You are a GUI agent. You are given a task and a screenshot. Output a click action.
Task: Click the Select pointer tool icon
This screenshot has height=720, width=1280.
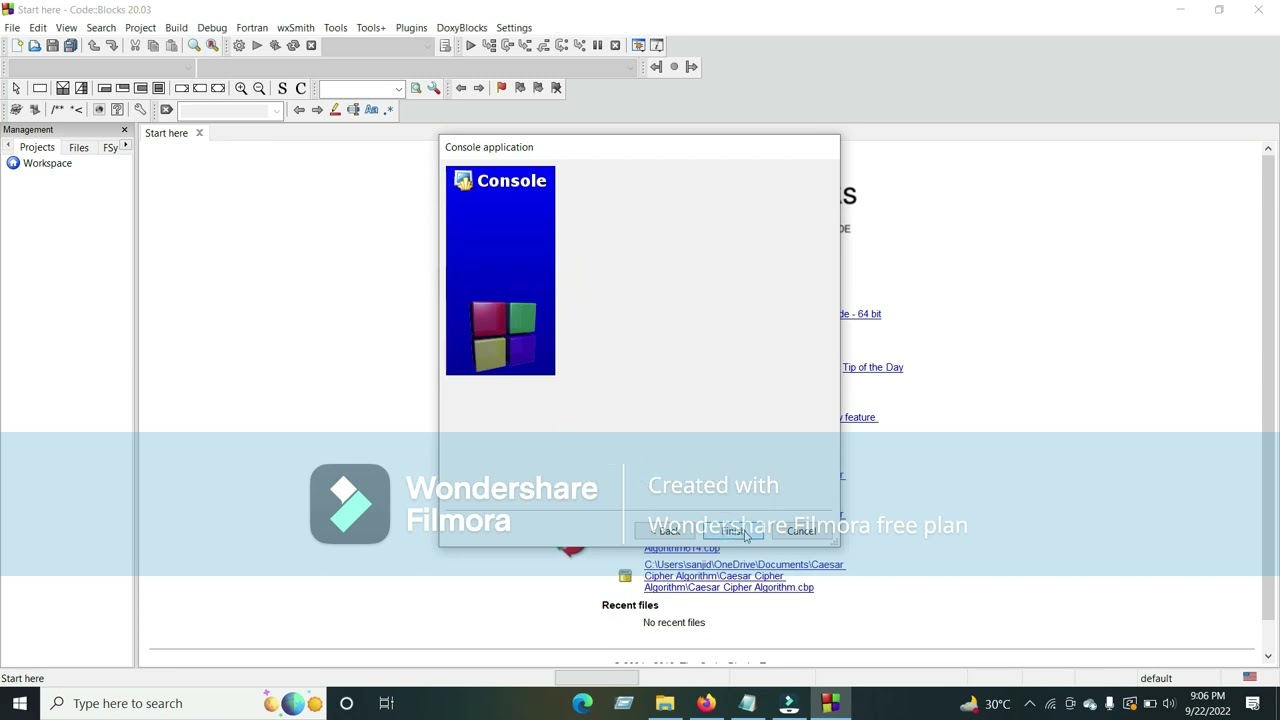click(x=16, y=89)
